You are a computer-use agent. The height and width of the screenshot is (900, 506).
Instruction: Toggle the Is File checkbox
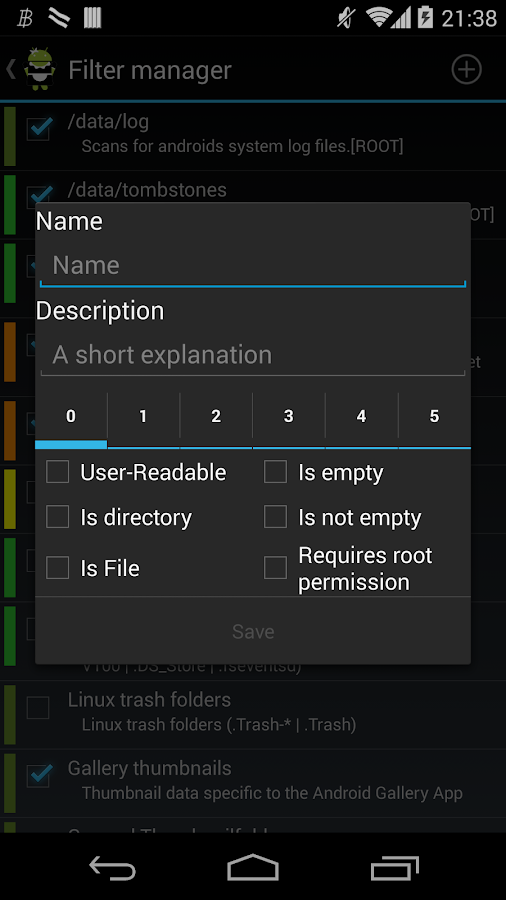pos(57,568)
